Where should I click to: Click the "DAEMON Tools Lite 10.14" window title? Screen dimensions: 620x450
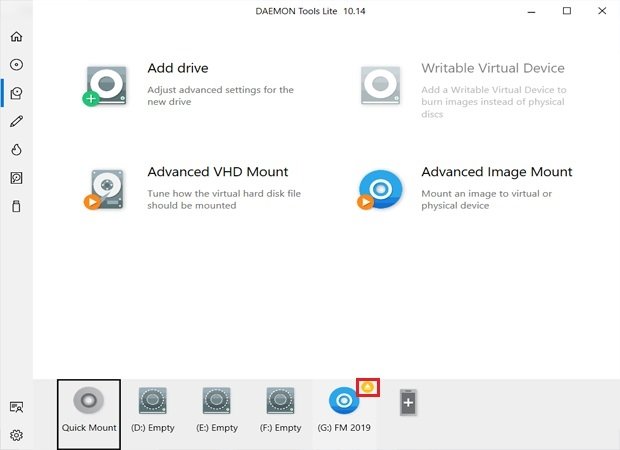310,11
